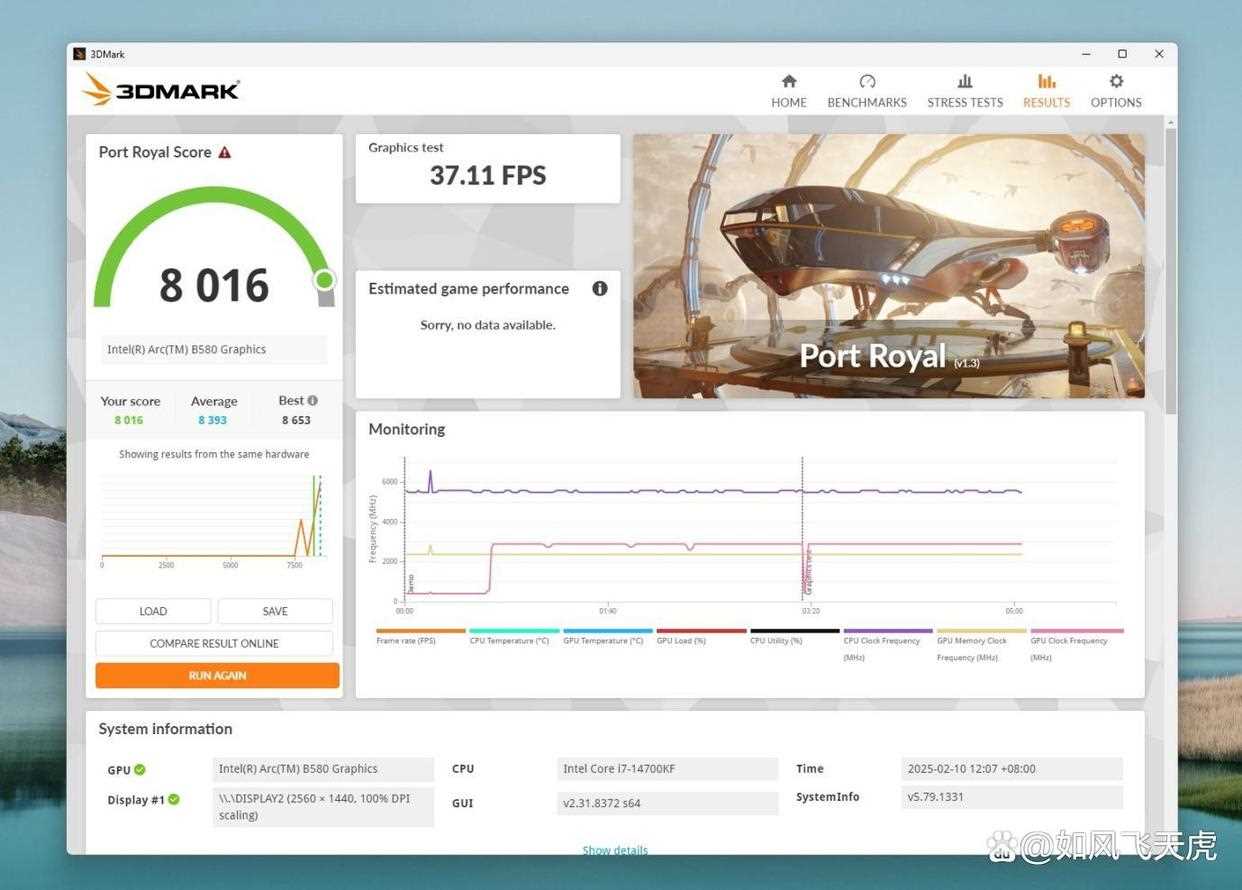Open the Home icon in the top navigation
1242x890 pixels.
coord(789,82)
